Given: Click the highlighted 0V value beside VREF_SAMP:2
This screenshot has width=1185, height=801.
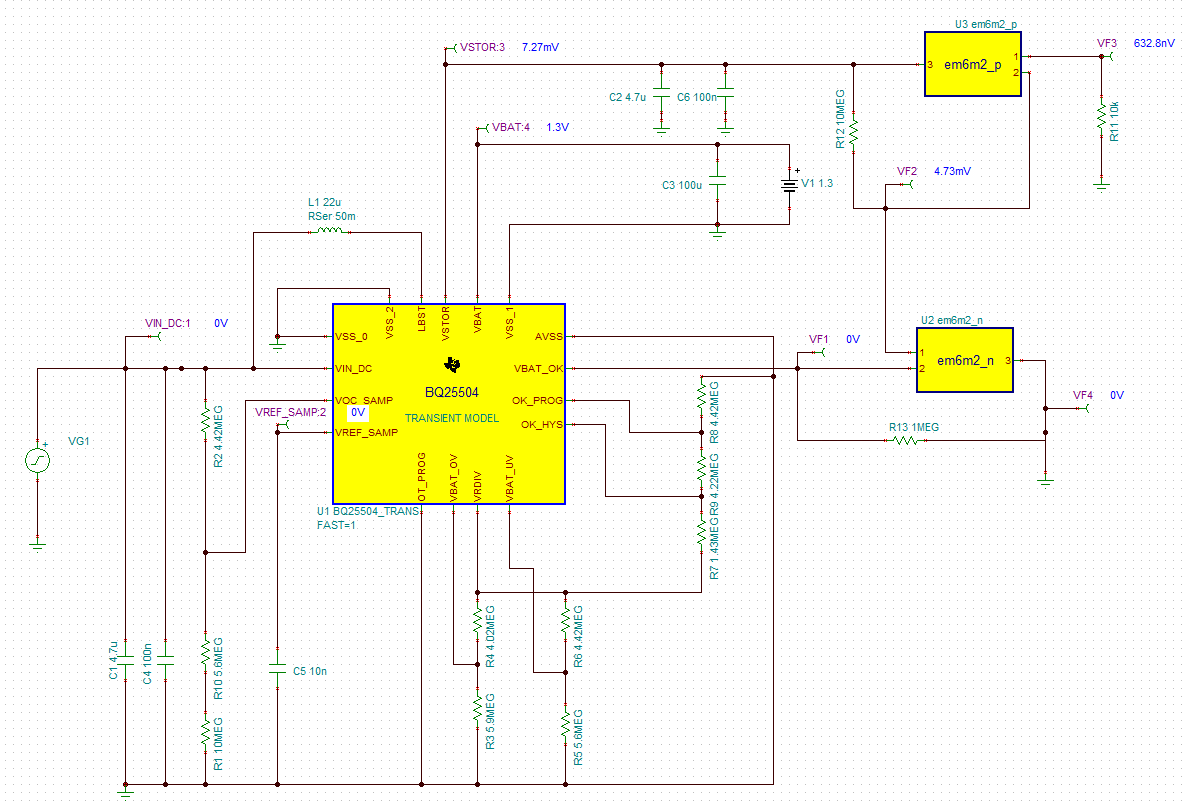Looking at the screenshot, I should coord(358,413).
